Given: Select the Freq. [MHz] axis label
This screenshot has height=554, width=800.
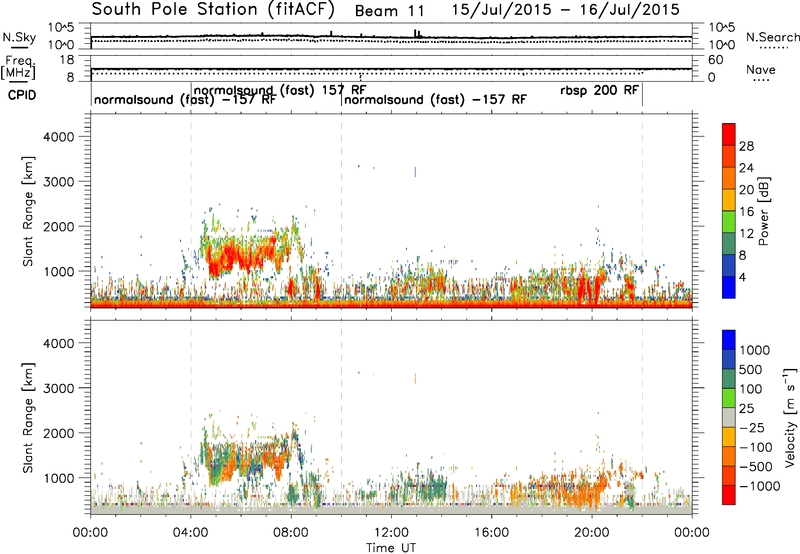Looking at the screenshot, I should (19, 68).
